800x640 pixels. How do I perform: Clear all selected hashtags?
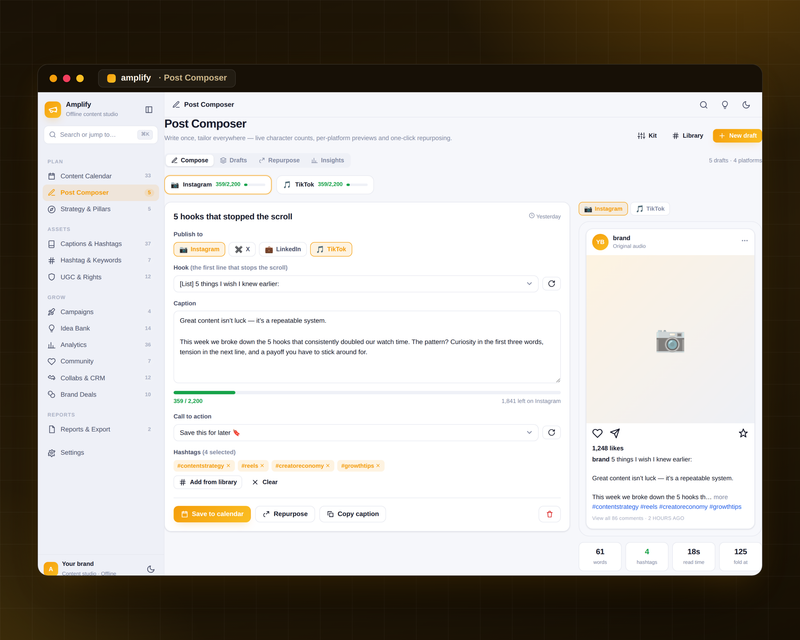coord(264,482)
